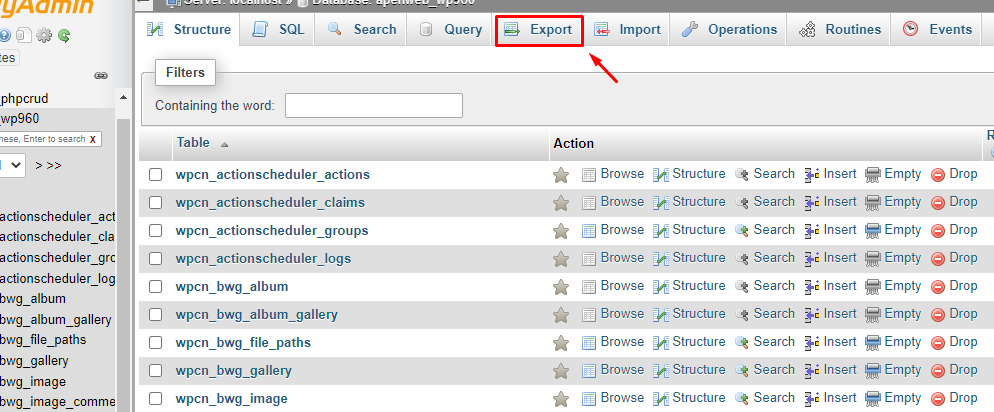
Task: Open navigation panel settings gear icon
Action: point(44,35)
